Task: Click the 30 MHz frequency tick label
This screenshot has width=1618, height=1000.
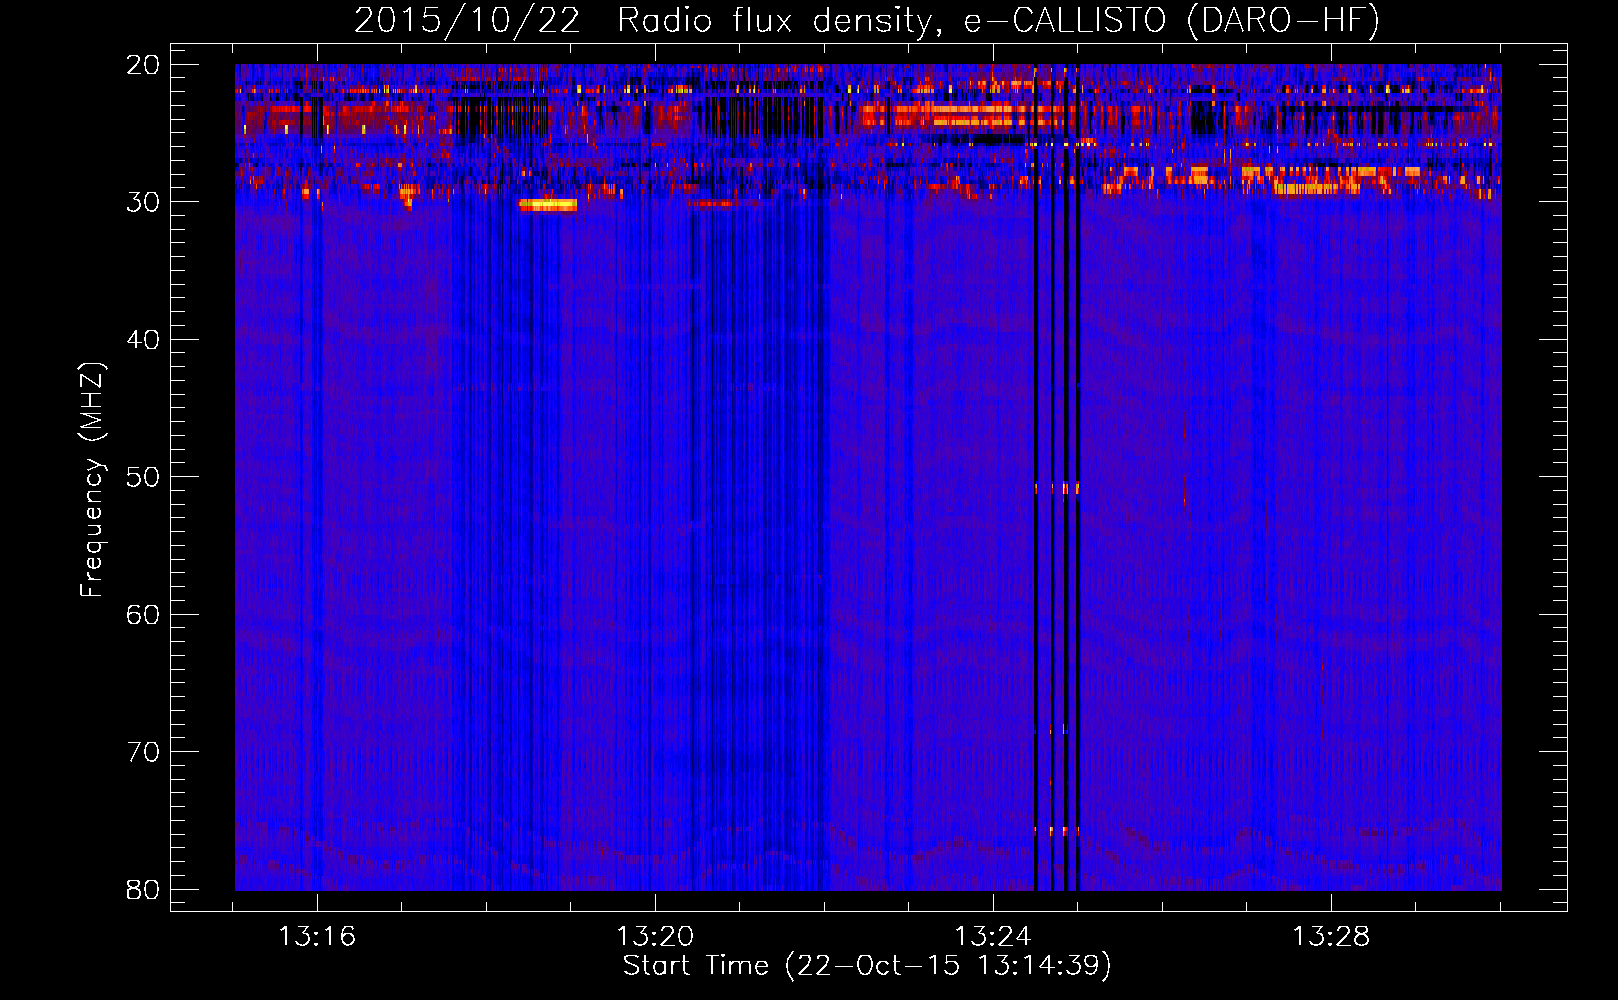Action: click(x=143, y=202)
